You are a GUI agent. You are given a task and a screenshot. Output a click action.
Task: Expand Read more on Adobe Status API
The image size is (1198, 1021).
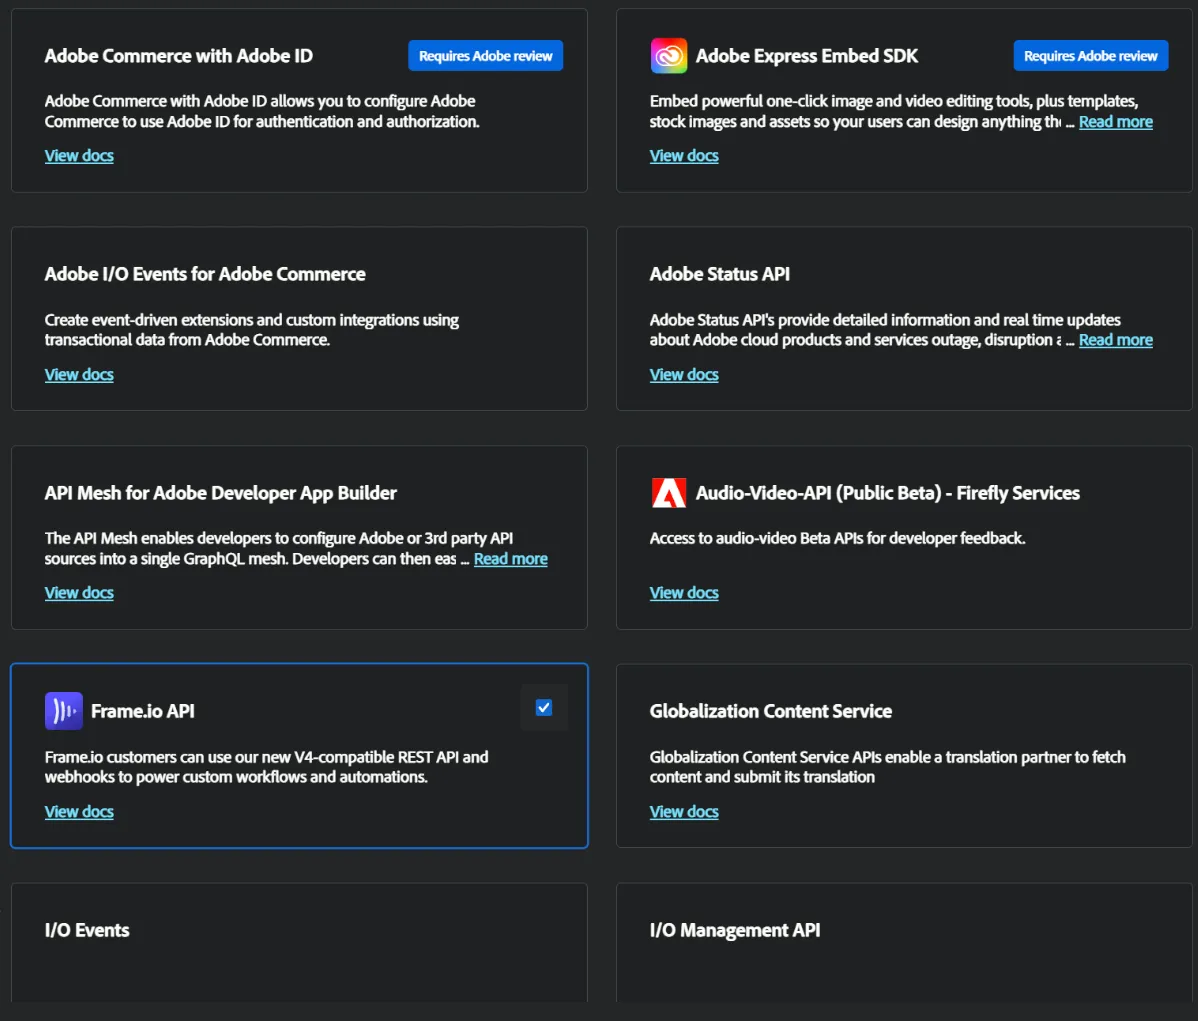pyautogui.click(x=1115, y=340)
